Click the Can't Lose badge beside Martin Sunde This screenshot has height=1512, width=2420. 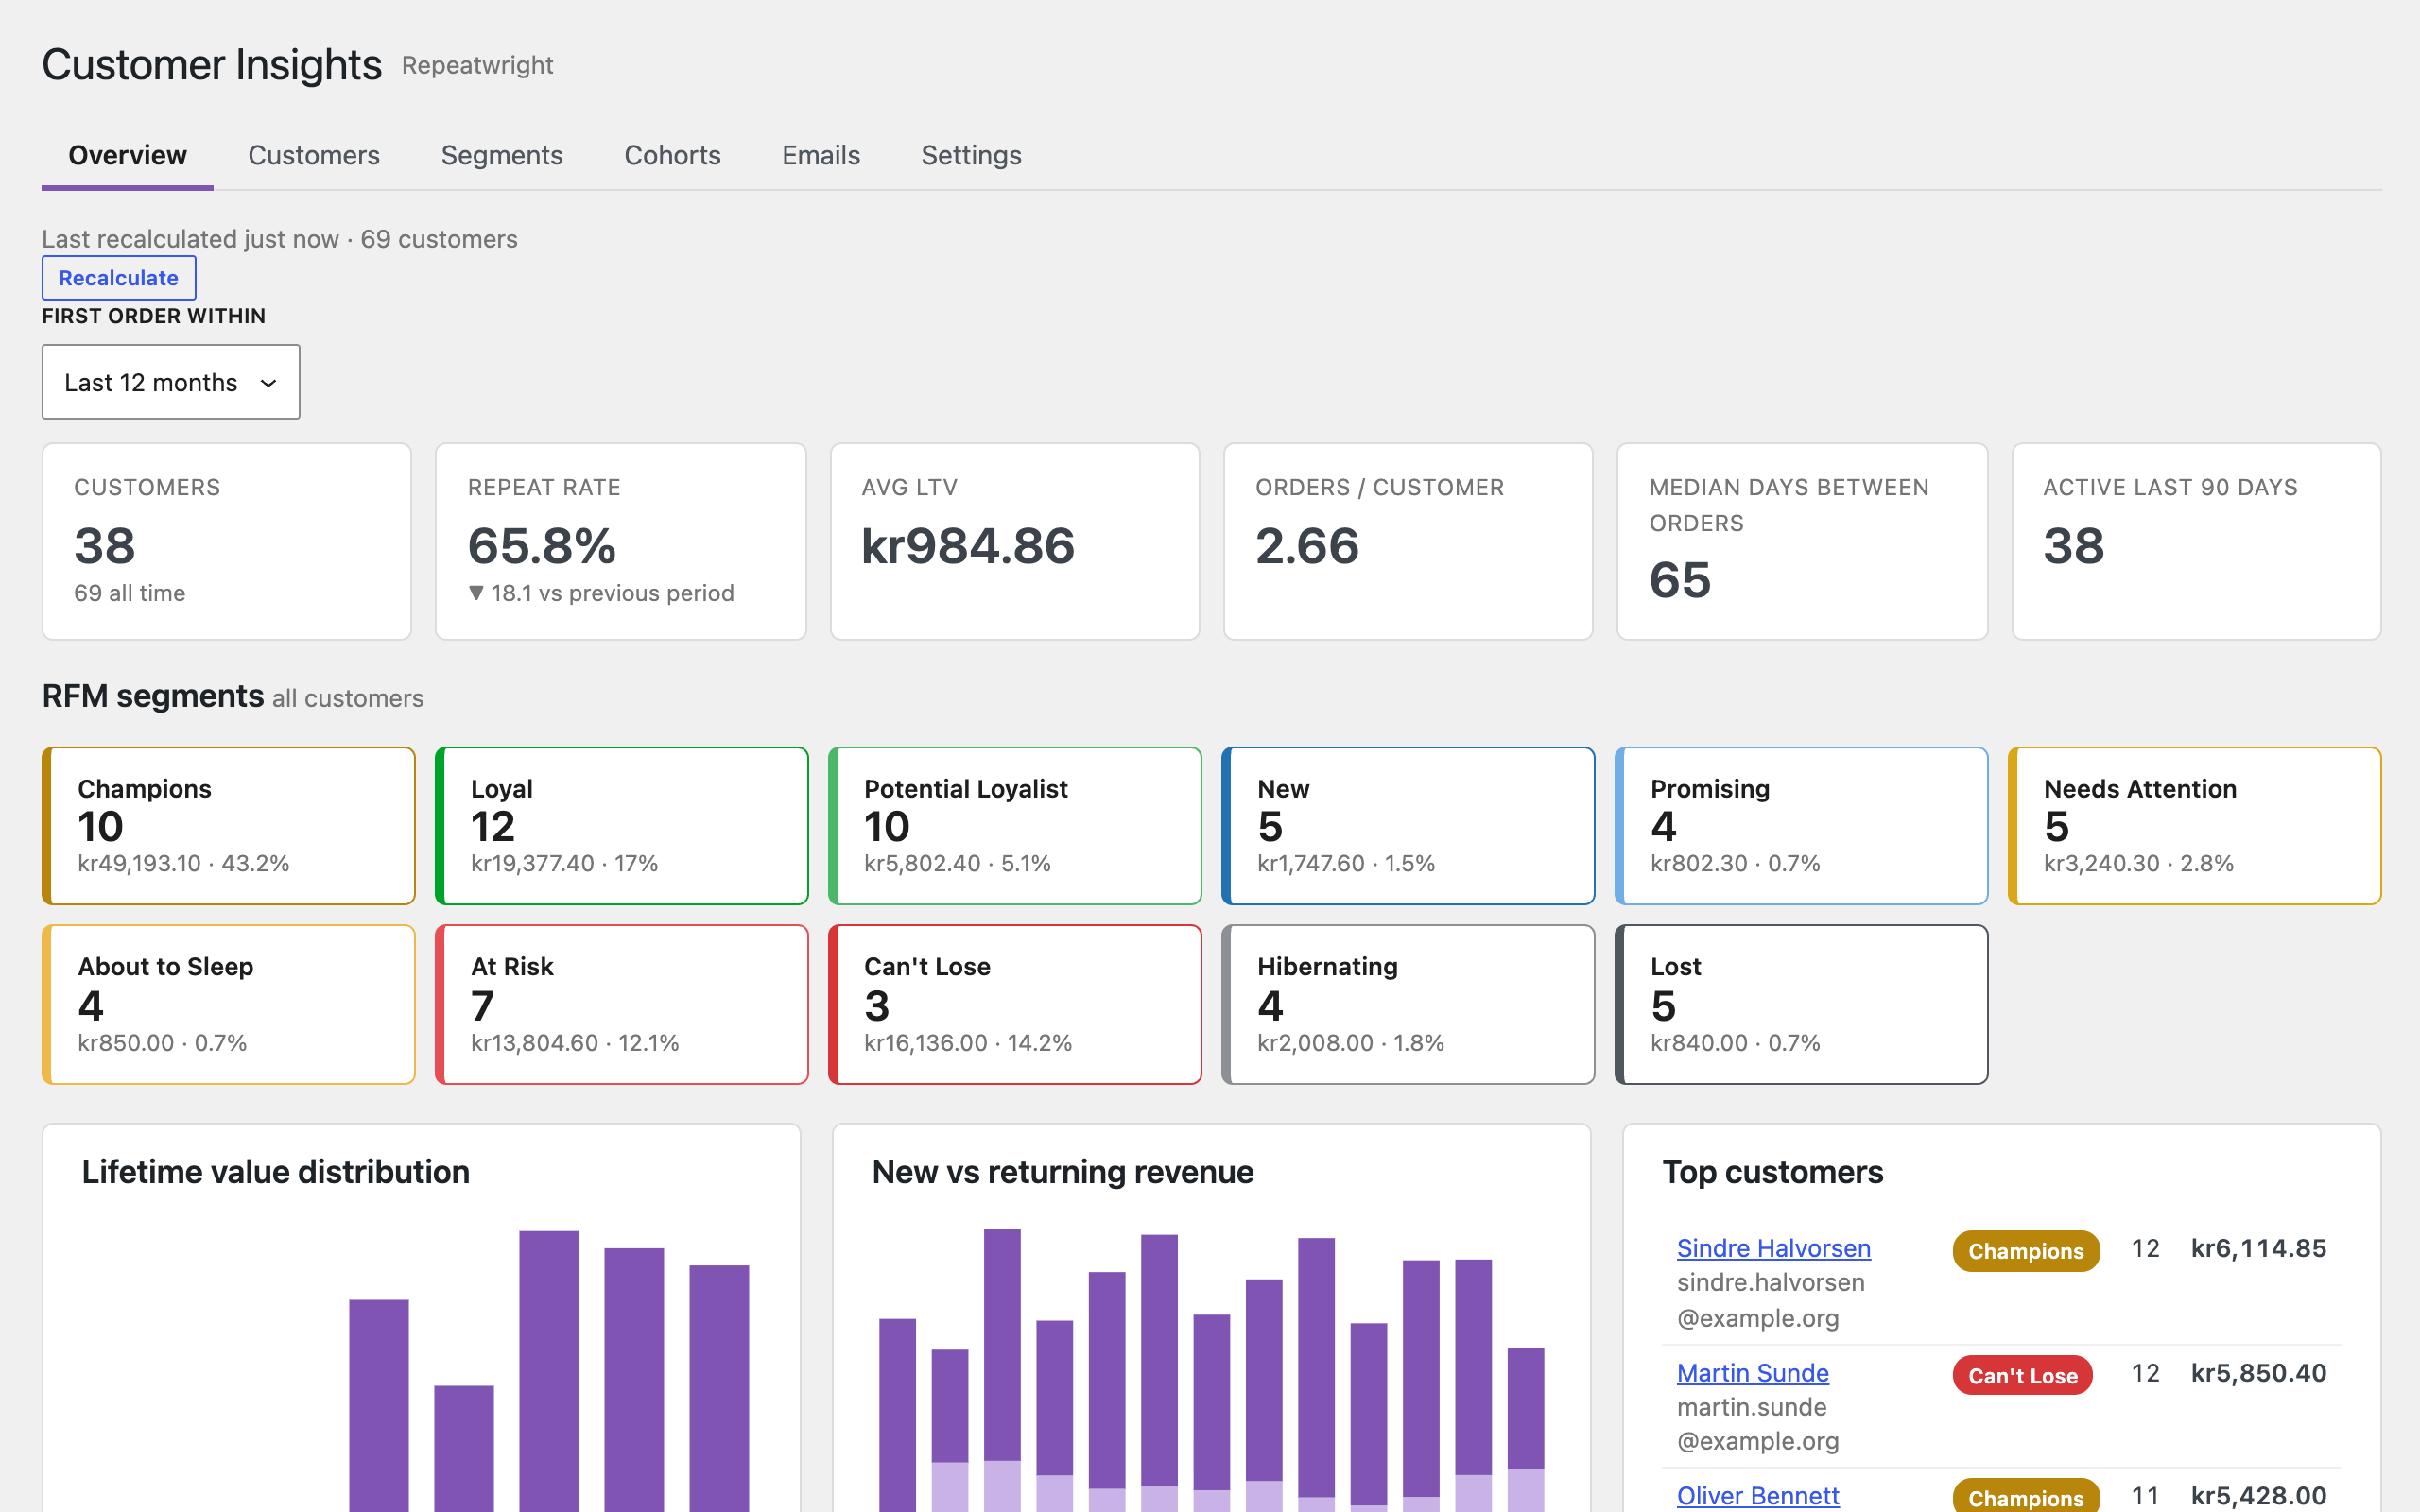(2022, 1376)
